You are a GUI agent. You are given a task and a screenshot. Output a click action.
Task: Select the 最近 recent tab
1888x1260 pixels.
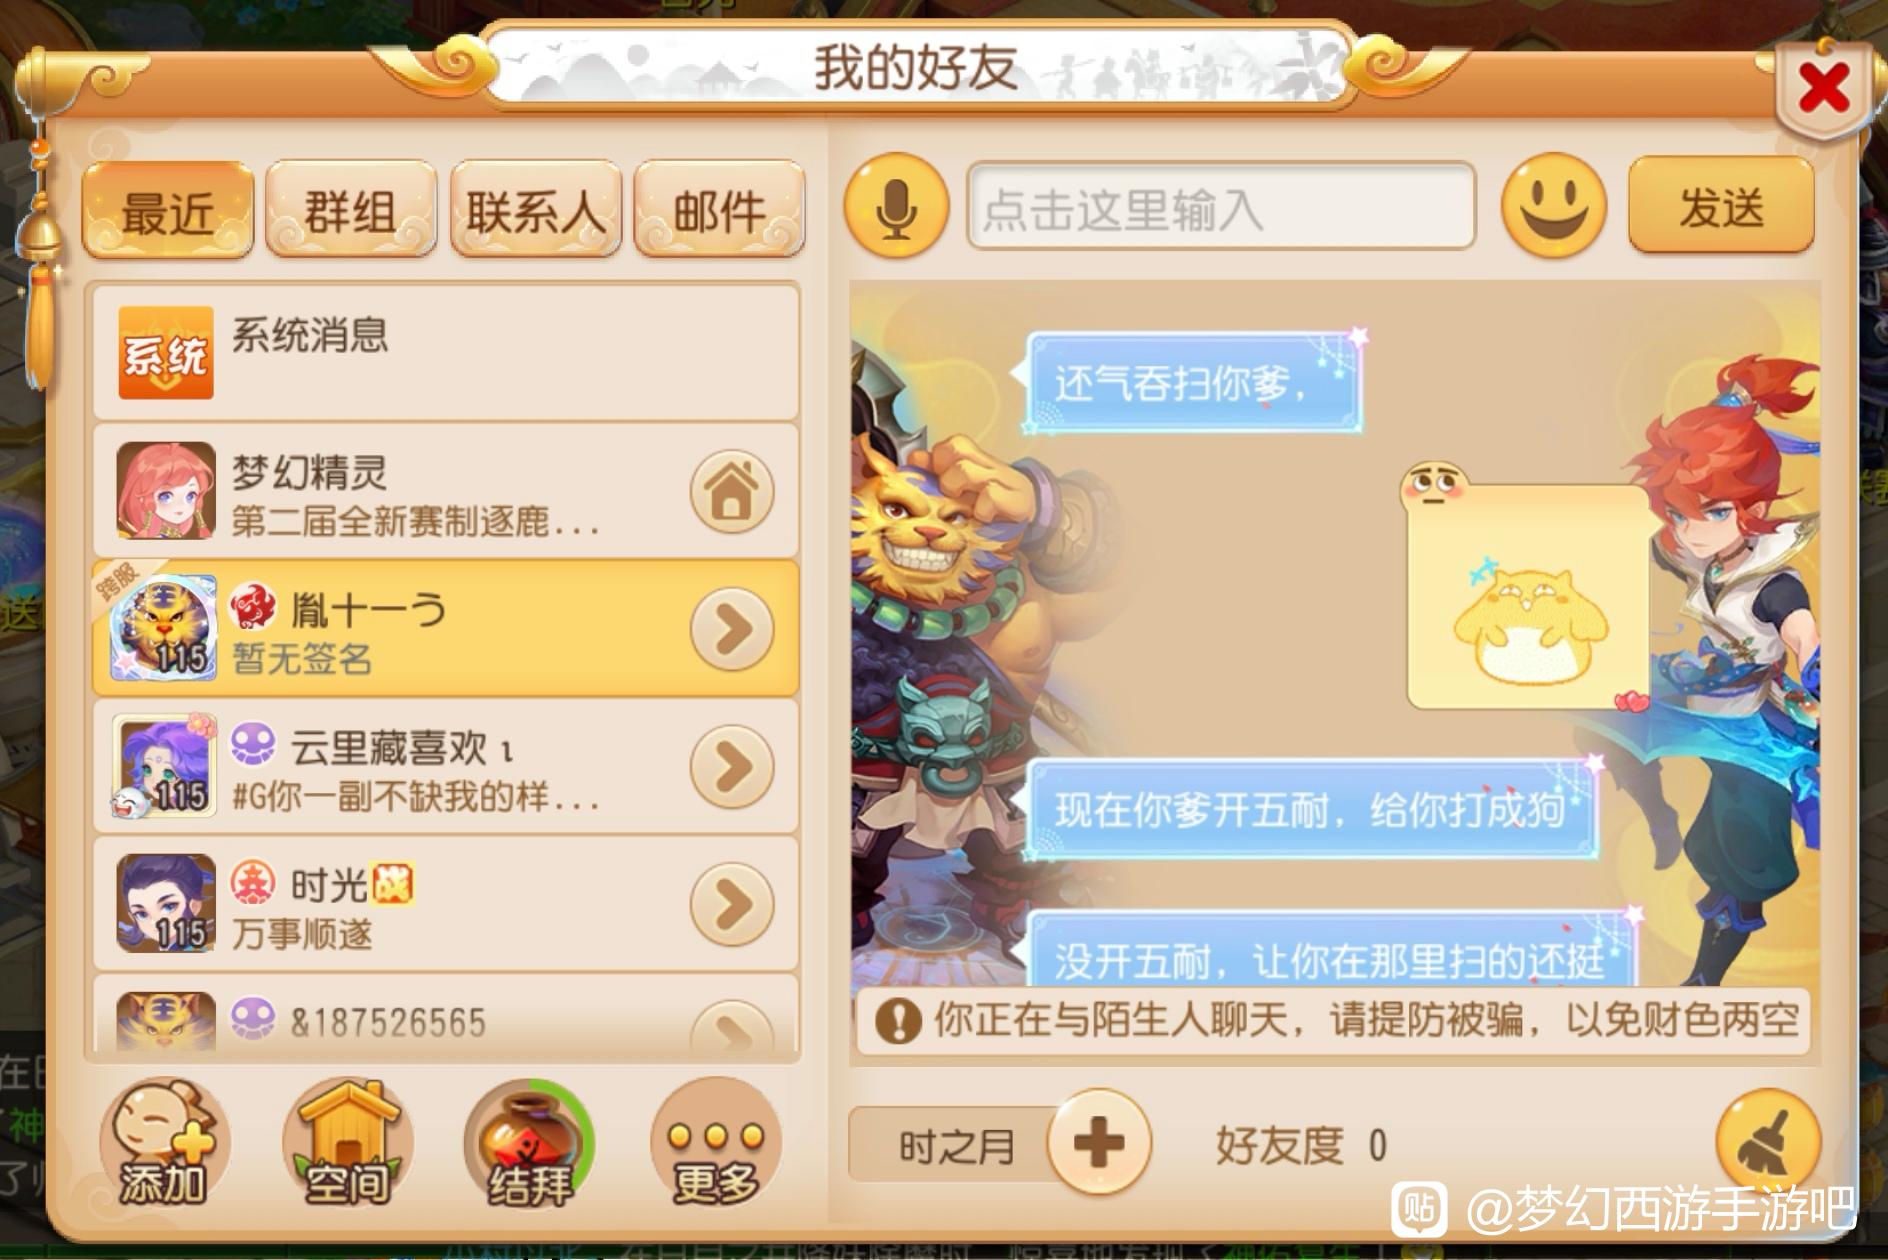167,210
